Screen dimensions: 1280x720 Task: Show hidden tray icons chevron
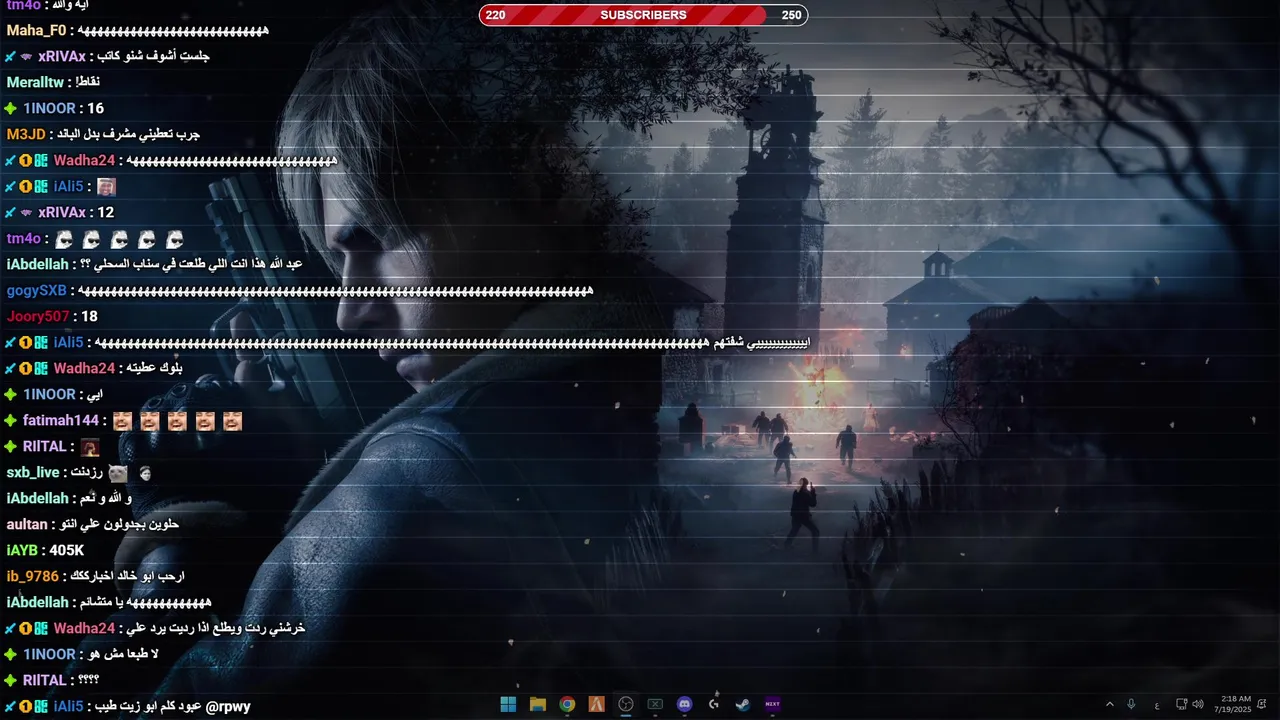(x=1109, y=704)
